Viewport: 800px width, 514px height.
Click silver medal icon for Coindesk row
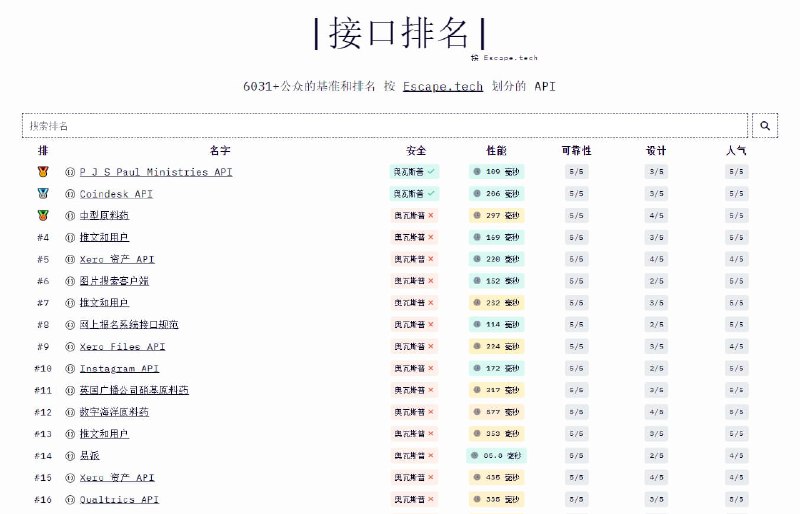tap(43, 194)
